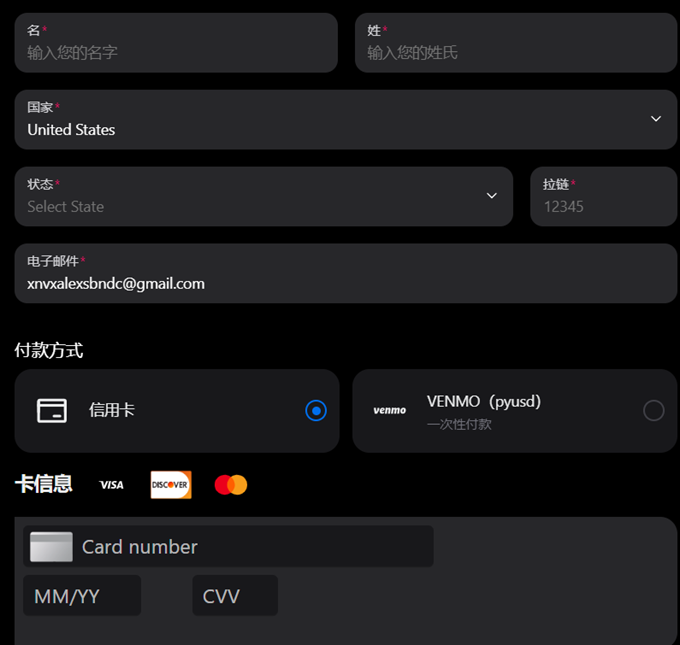Focus the Card number input

tap(228, 546)
